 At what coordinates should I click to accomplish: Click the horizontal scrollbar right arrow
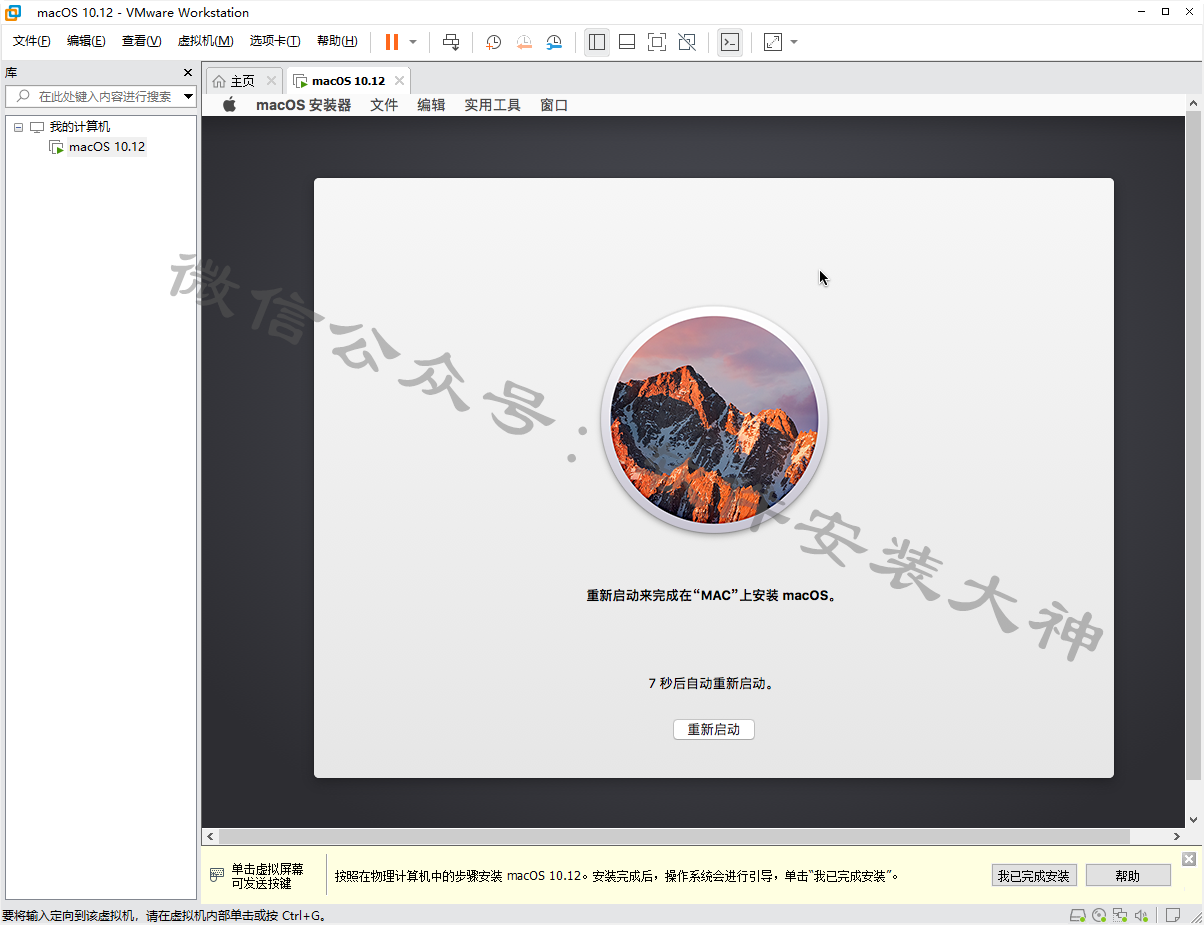(1178, 836)
